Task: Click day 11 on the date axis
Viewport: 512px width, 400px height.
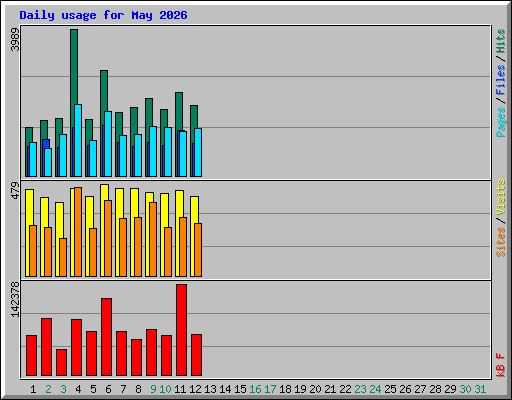Action: (180, 389)
